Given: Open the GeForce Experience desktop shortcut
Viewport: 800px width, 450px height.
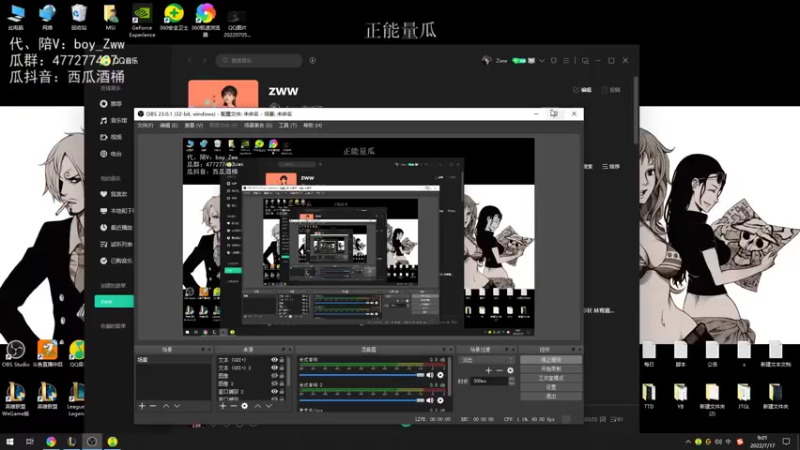Looking at the screenshot, I should pyautogui.click(x=142, y=21).
